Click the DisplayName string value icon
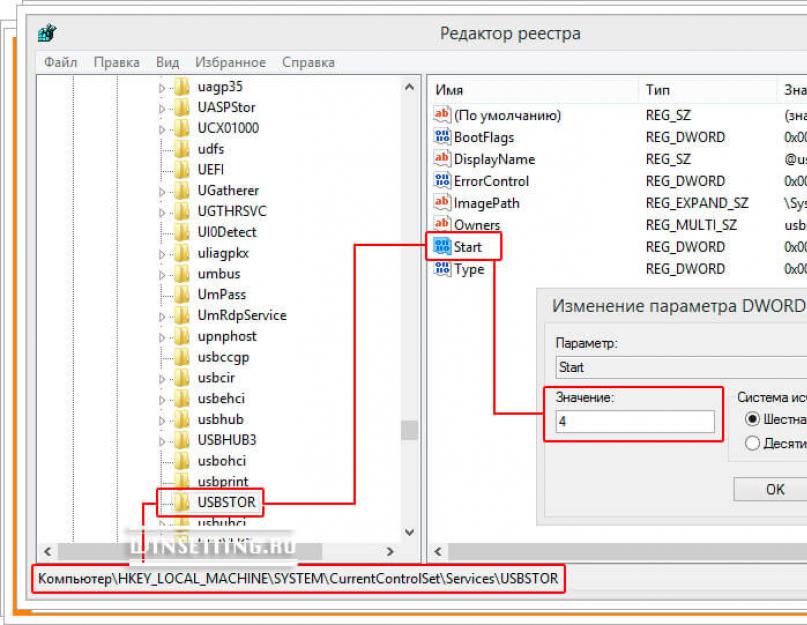The width and height of the screenshot is (807, 625). pyautogui.click(x=442, y=159)
